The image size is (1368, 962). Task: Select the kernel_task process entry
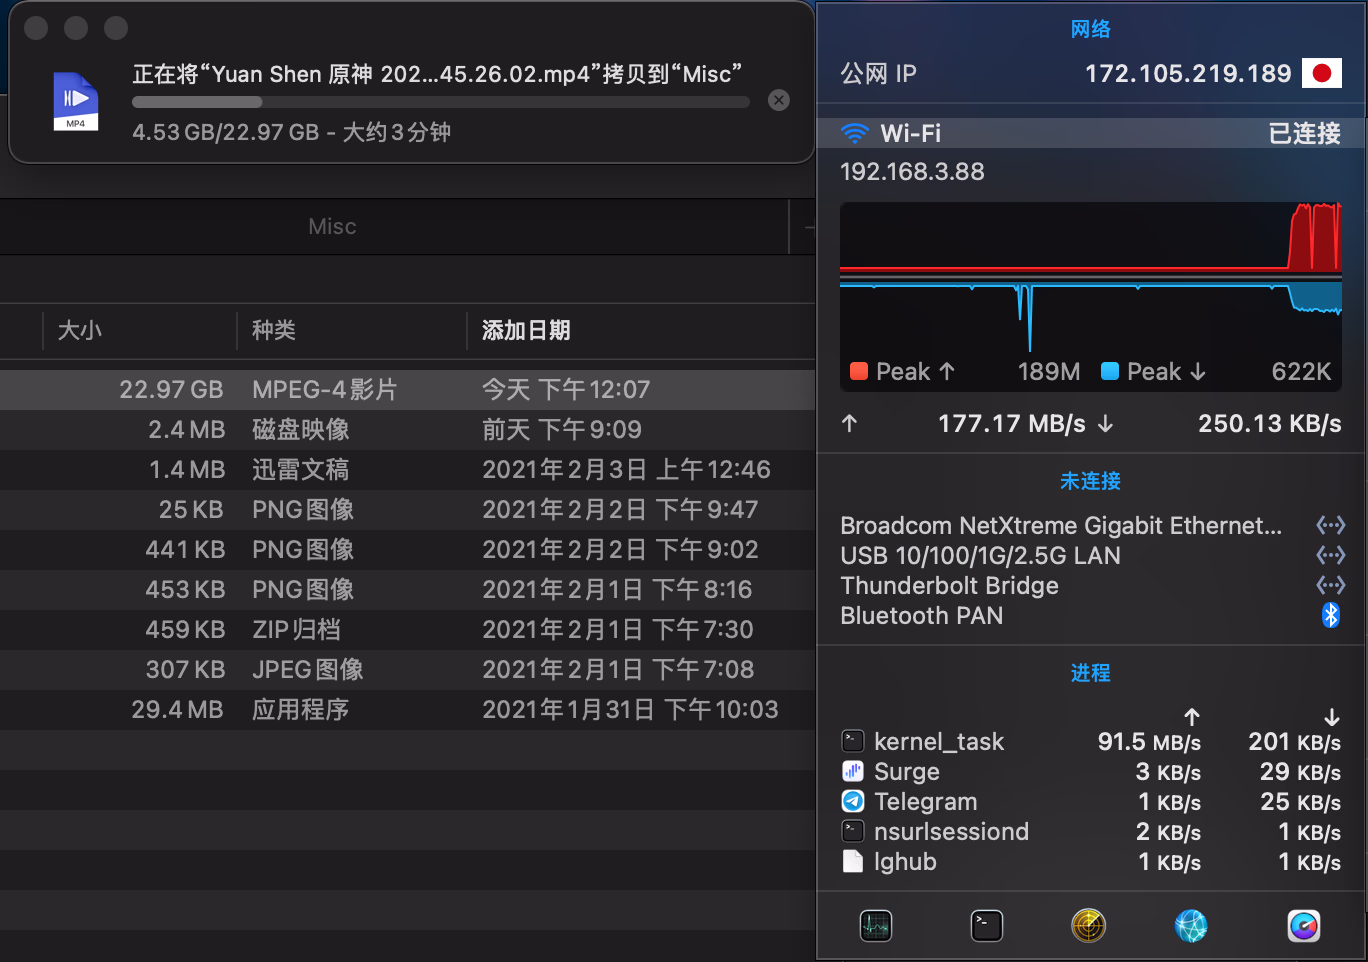[939, 742]
